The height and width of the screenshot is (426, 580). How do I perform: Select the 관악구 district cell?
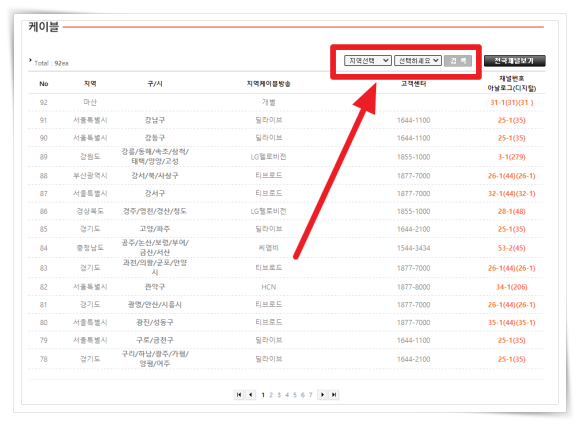click(155, 287)
